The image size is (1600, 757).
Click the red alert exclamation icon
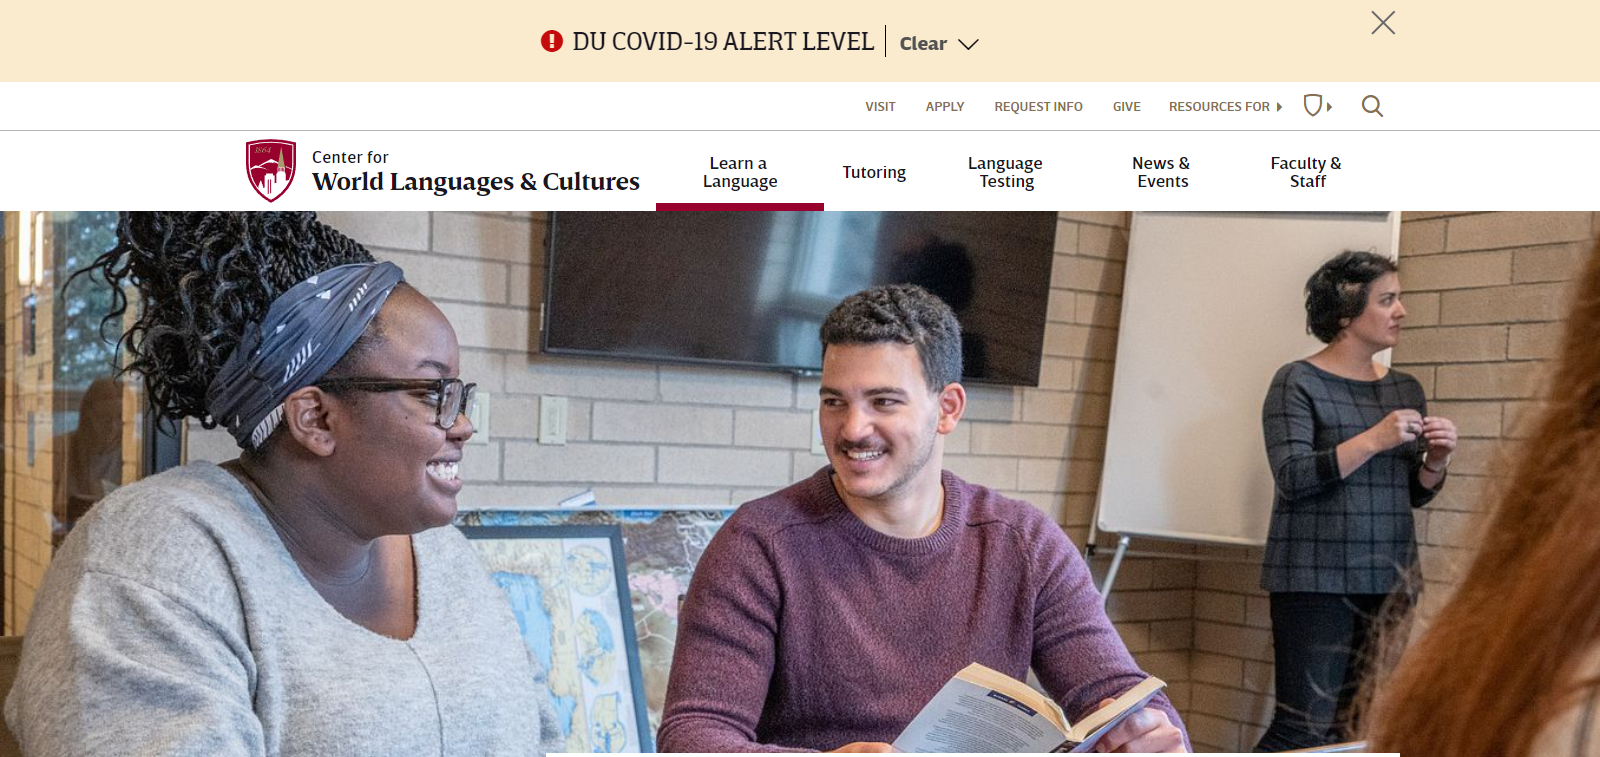pyautogui.click(x=552, y=41)
